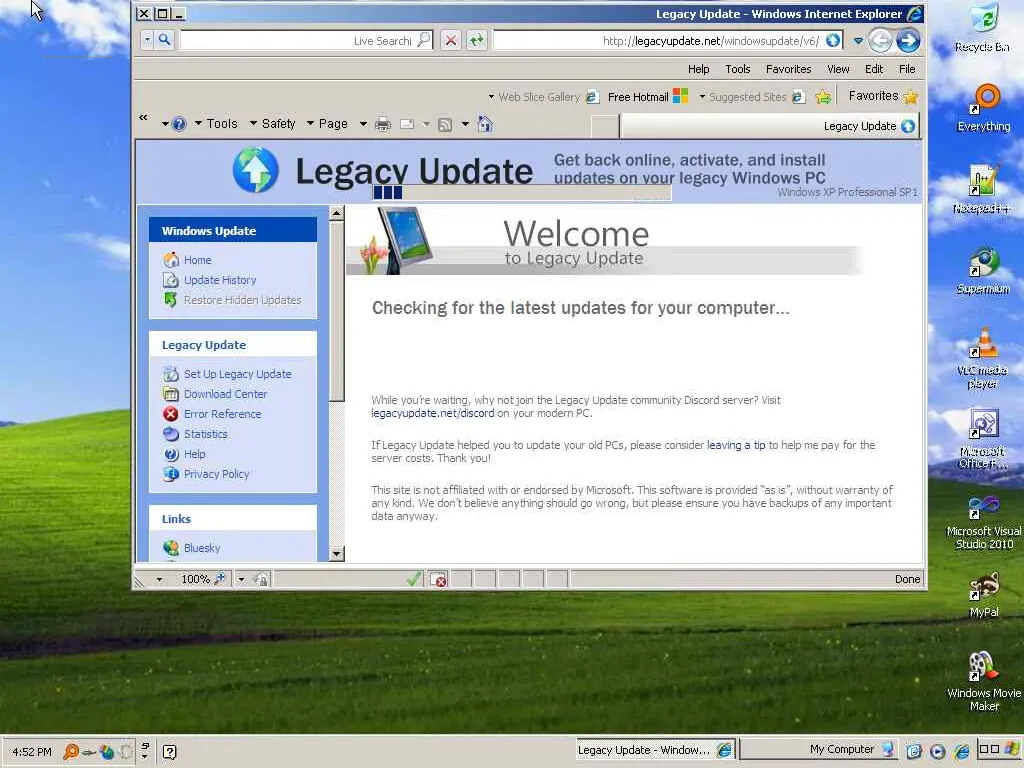Expand hidden command bar items chevron

click(x=143, y=118)
